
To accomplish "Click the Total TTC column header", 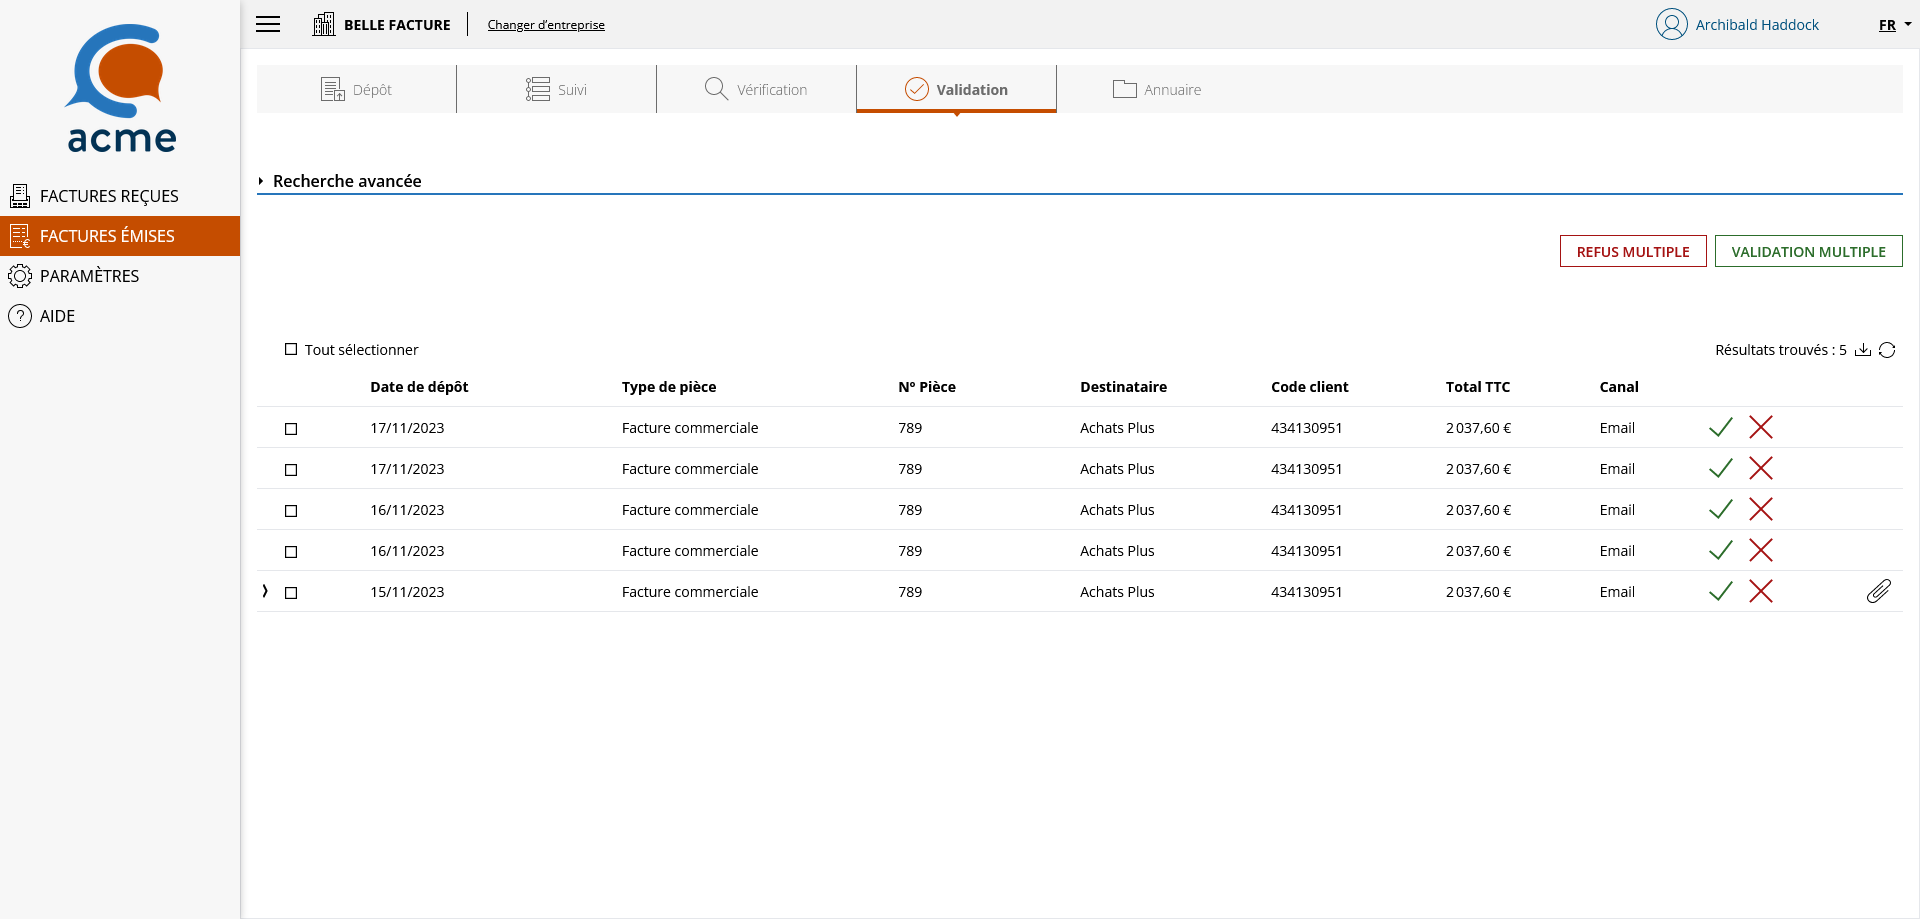I will pyautogui.click(x=1477, y=387).
